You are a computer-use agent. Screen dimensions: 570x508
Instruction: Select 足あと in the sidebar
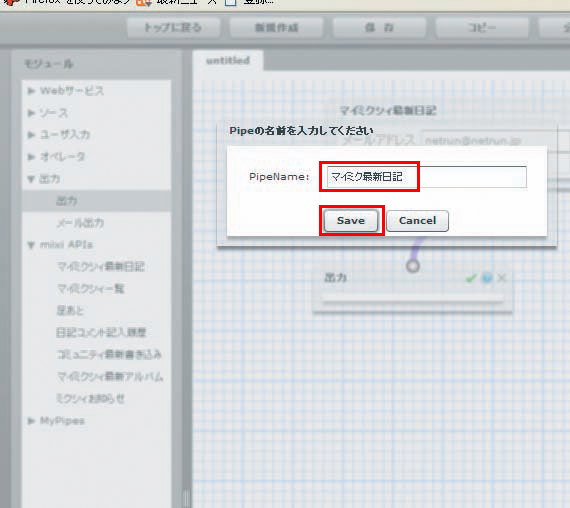(70, 311)
